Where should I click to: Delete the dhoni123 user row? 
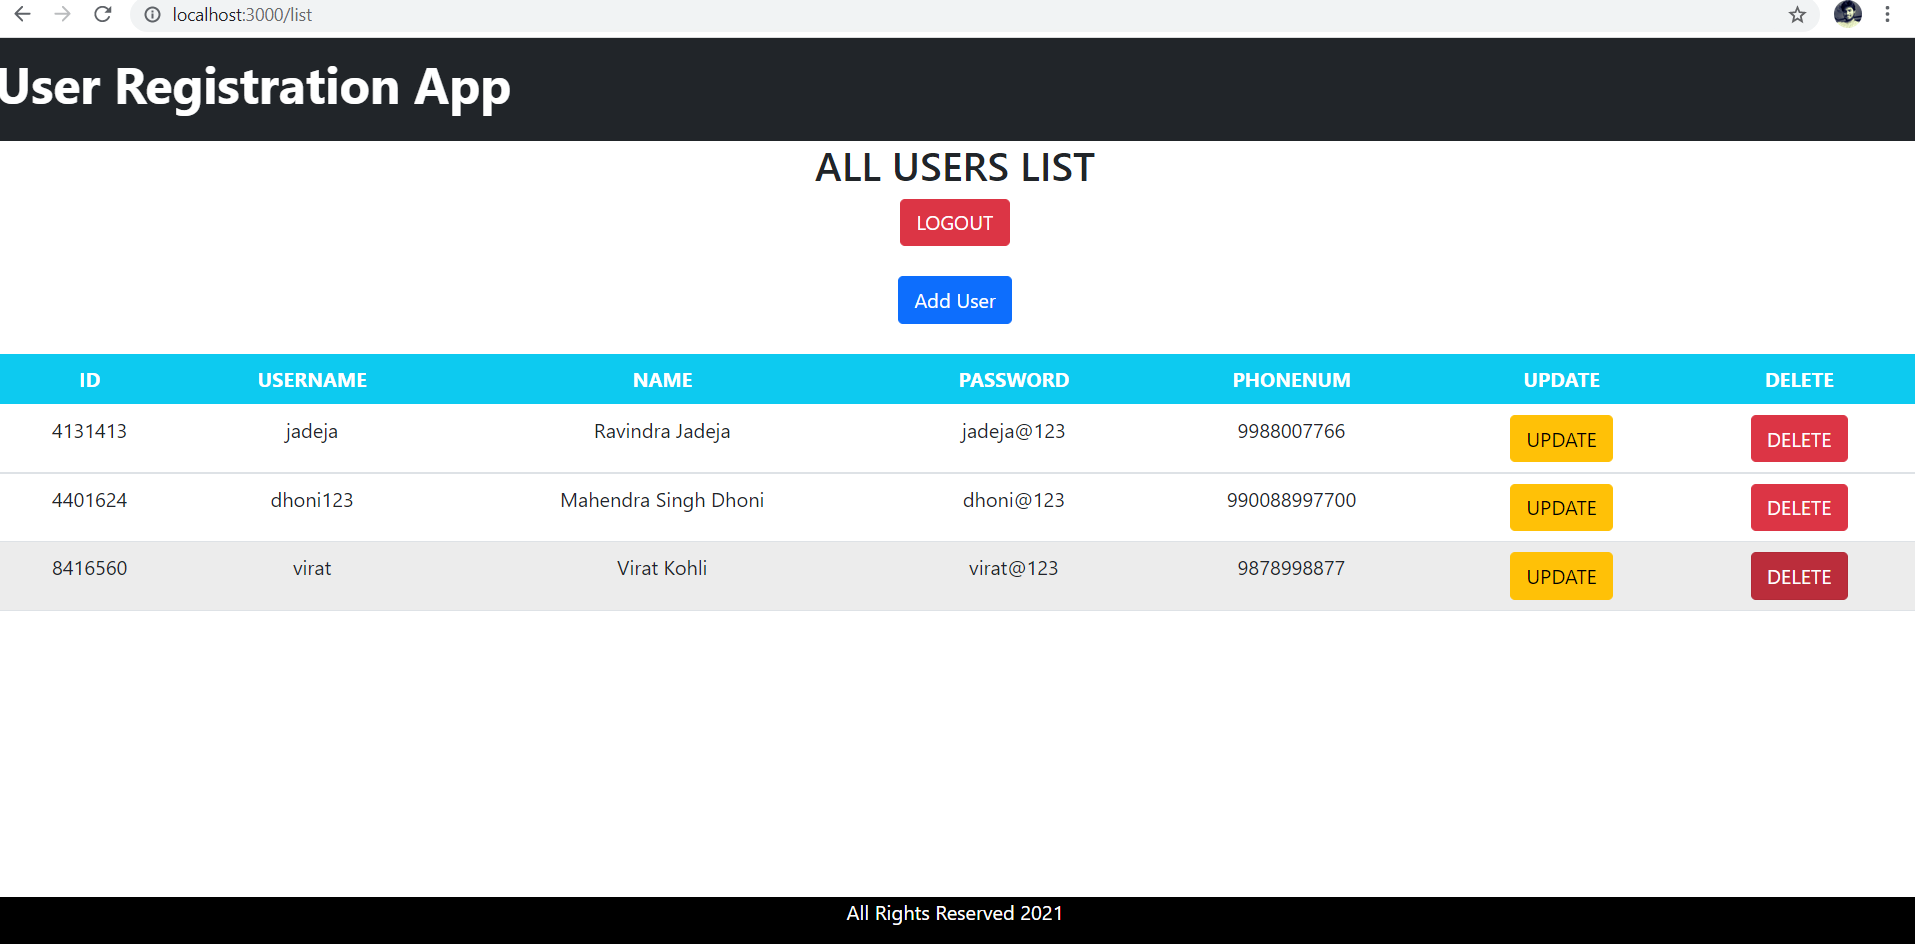point(1799,507)
